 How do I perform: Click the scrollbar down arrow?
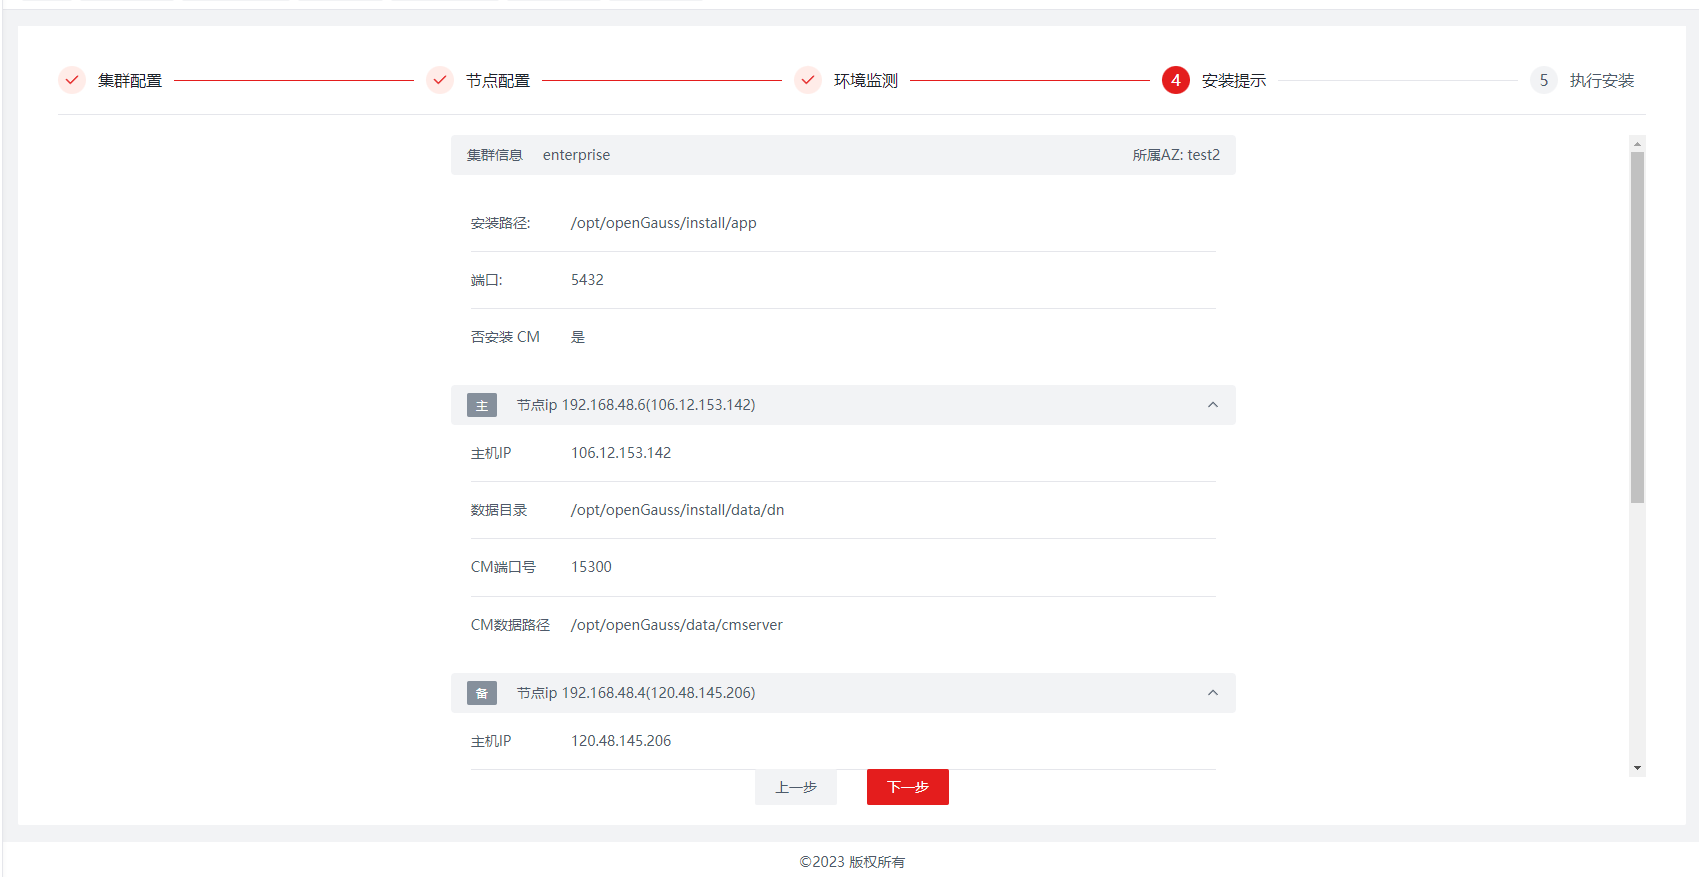click(x=1637, y=768)
